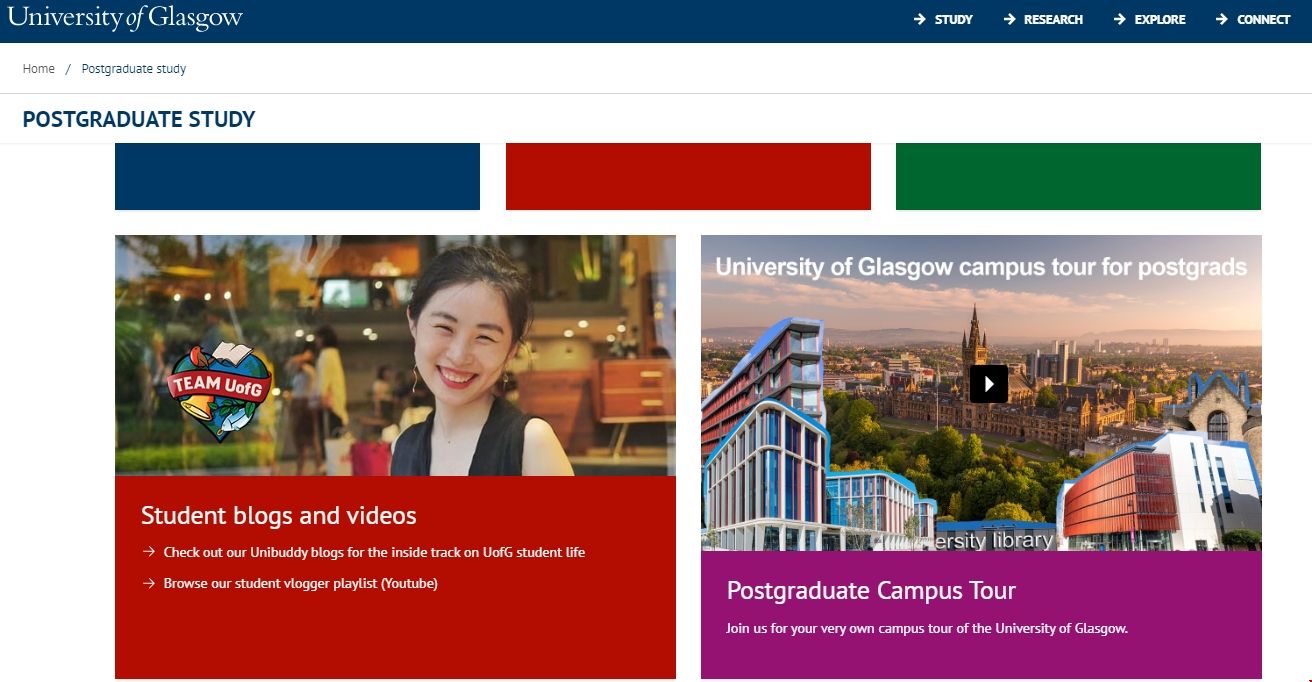
Task: Open the CONNECT menu
Action: (1263, 18)
